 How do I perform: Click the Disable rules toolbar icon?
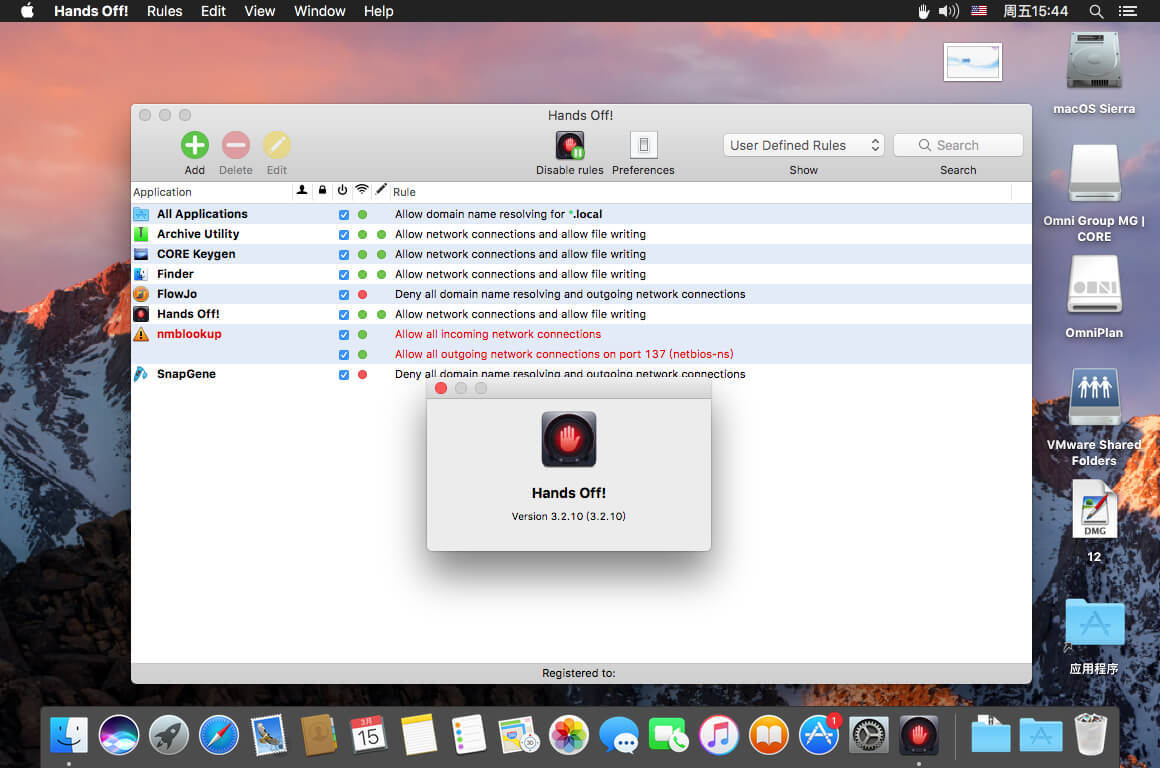pos(569,146)
